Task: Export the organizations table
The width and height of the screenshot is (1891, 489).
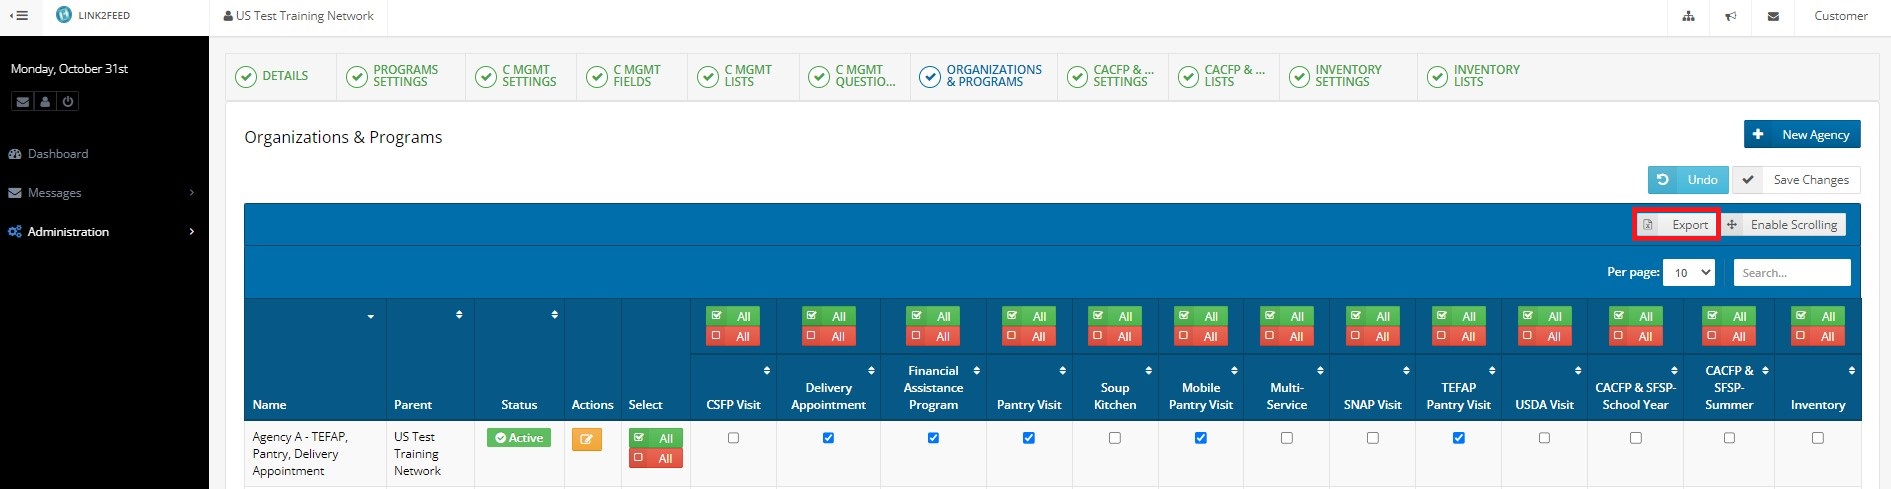Action: [1677, 225]
